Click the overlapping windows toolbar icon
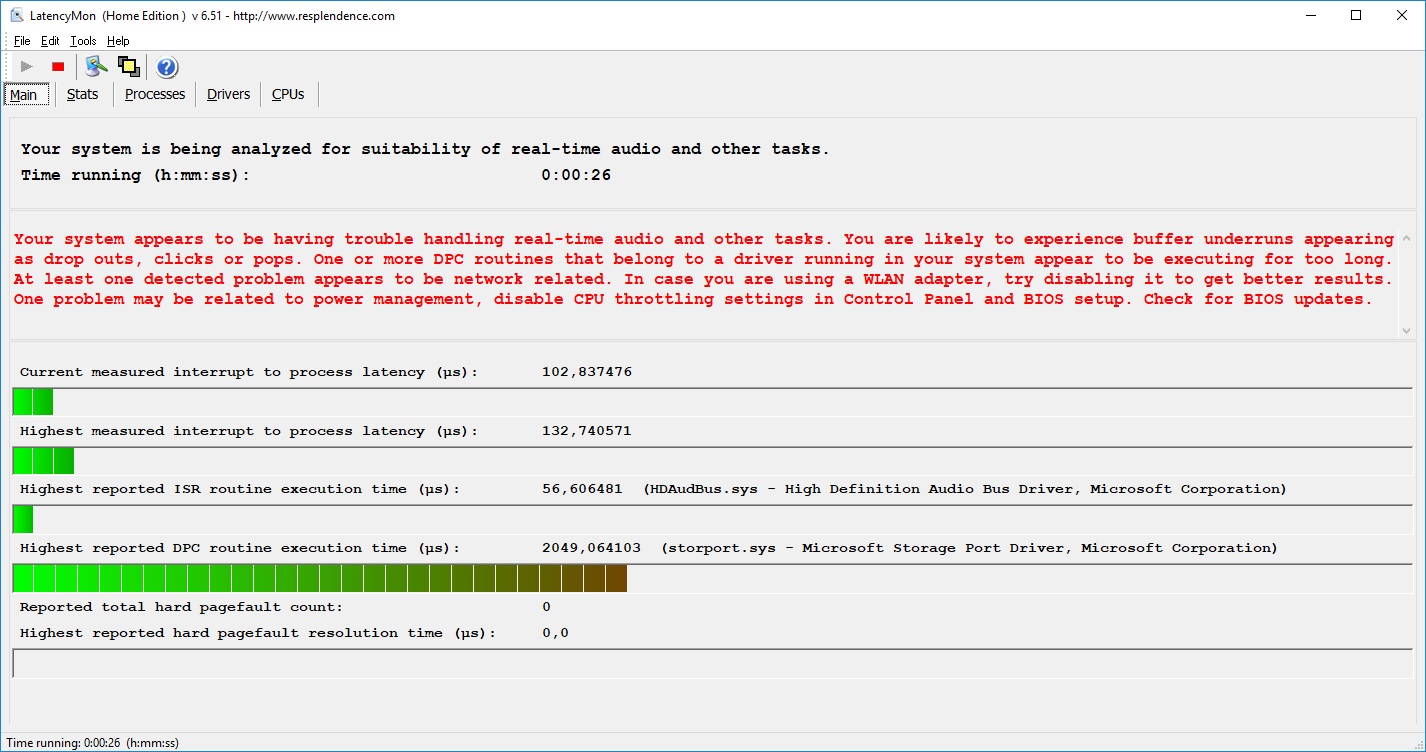 [128, 67]
